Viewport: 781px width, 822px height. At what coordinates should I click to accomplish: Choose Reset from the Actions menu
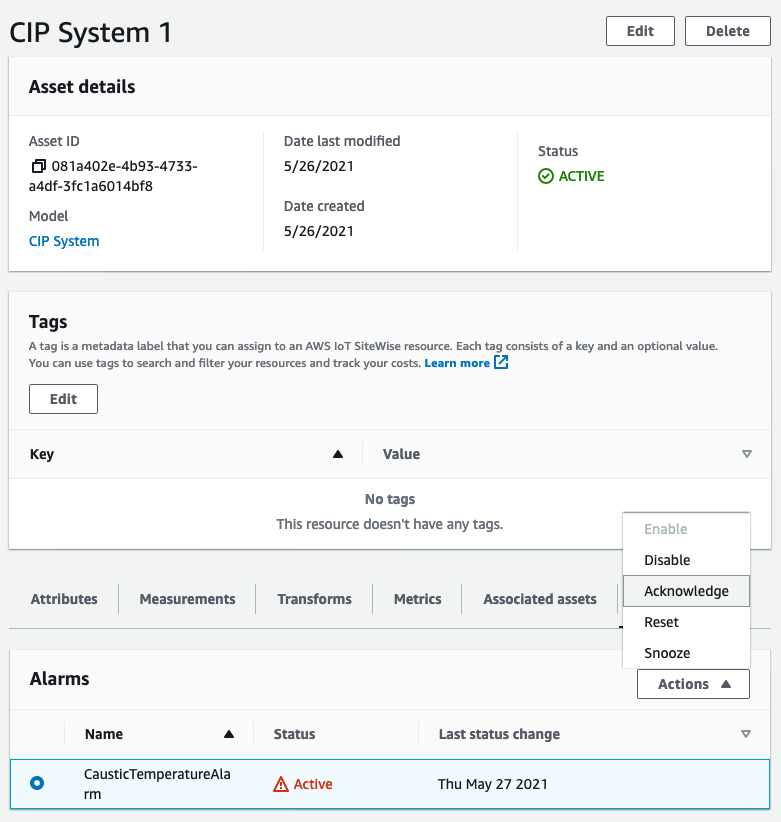(687, 622)
